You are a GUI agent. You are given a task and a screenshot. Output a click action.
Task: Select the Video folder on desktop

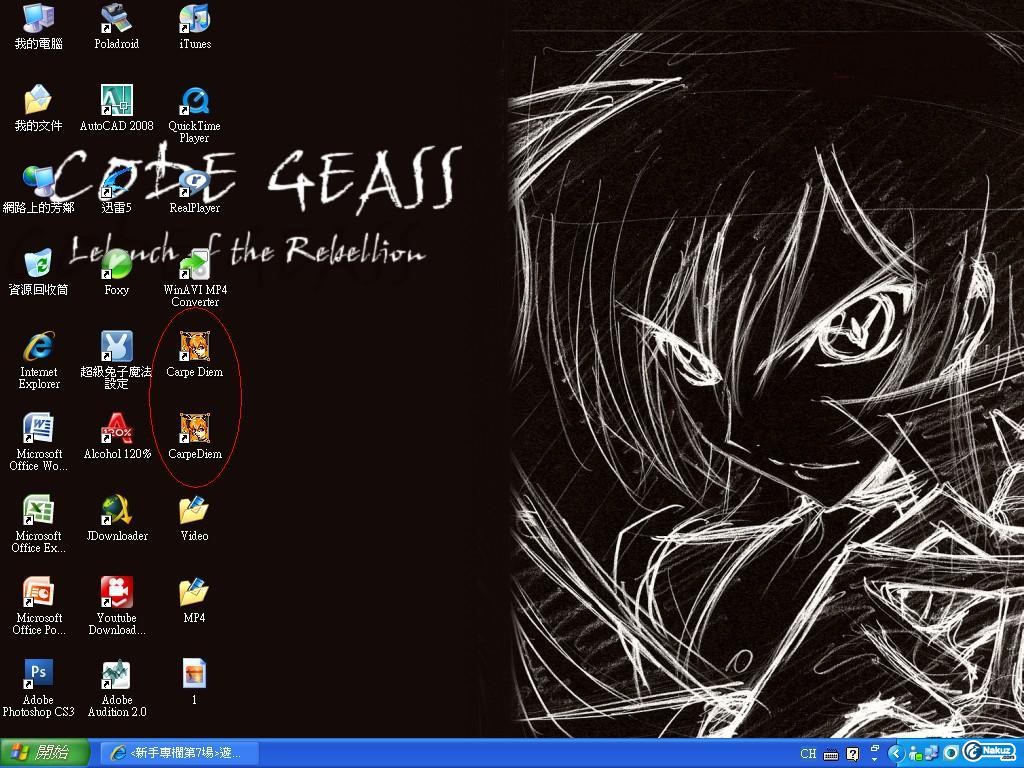pos(194,511)
